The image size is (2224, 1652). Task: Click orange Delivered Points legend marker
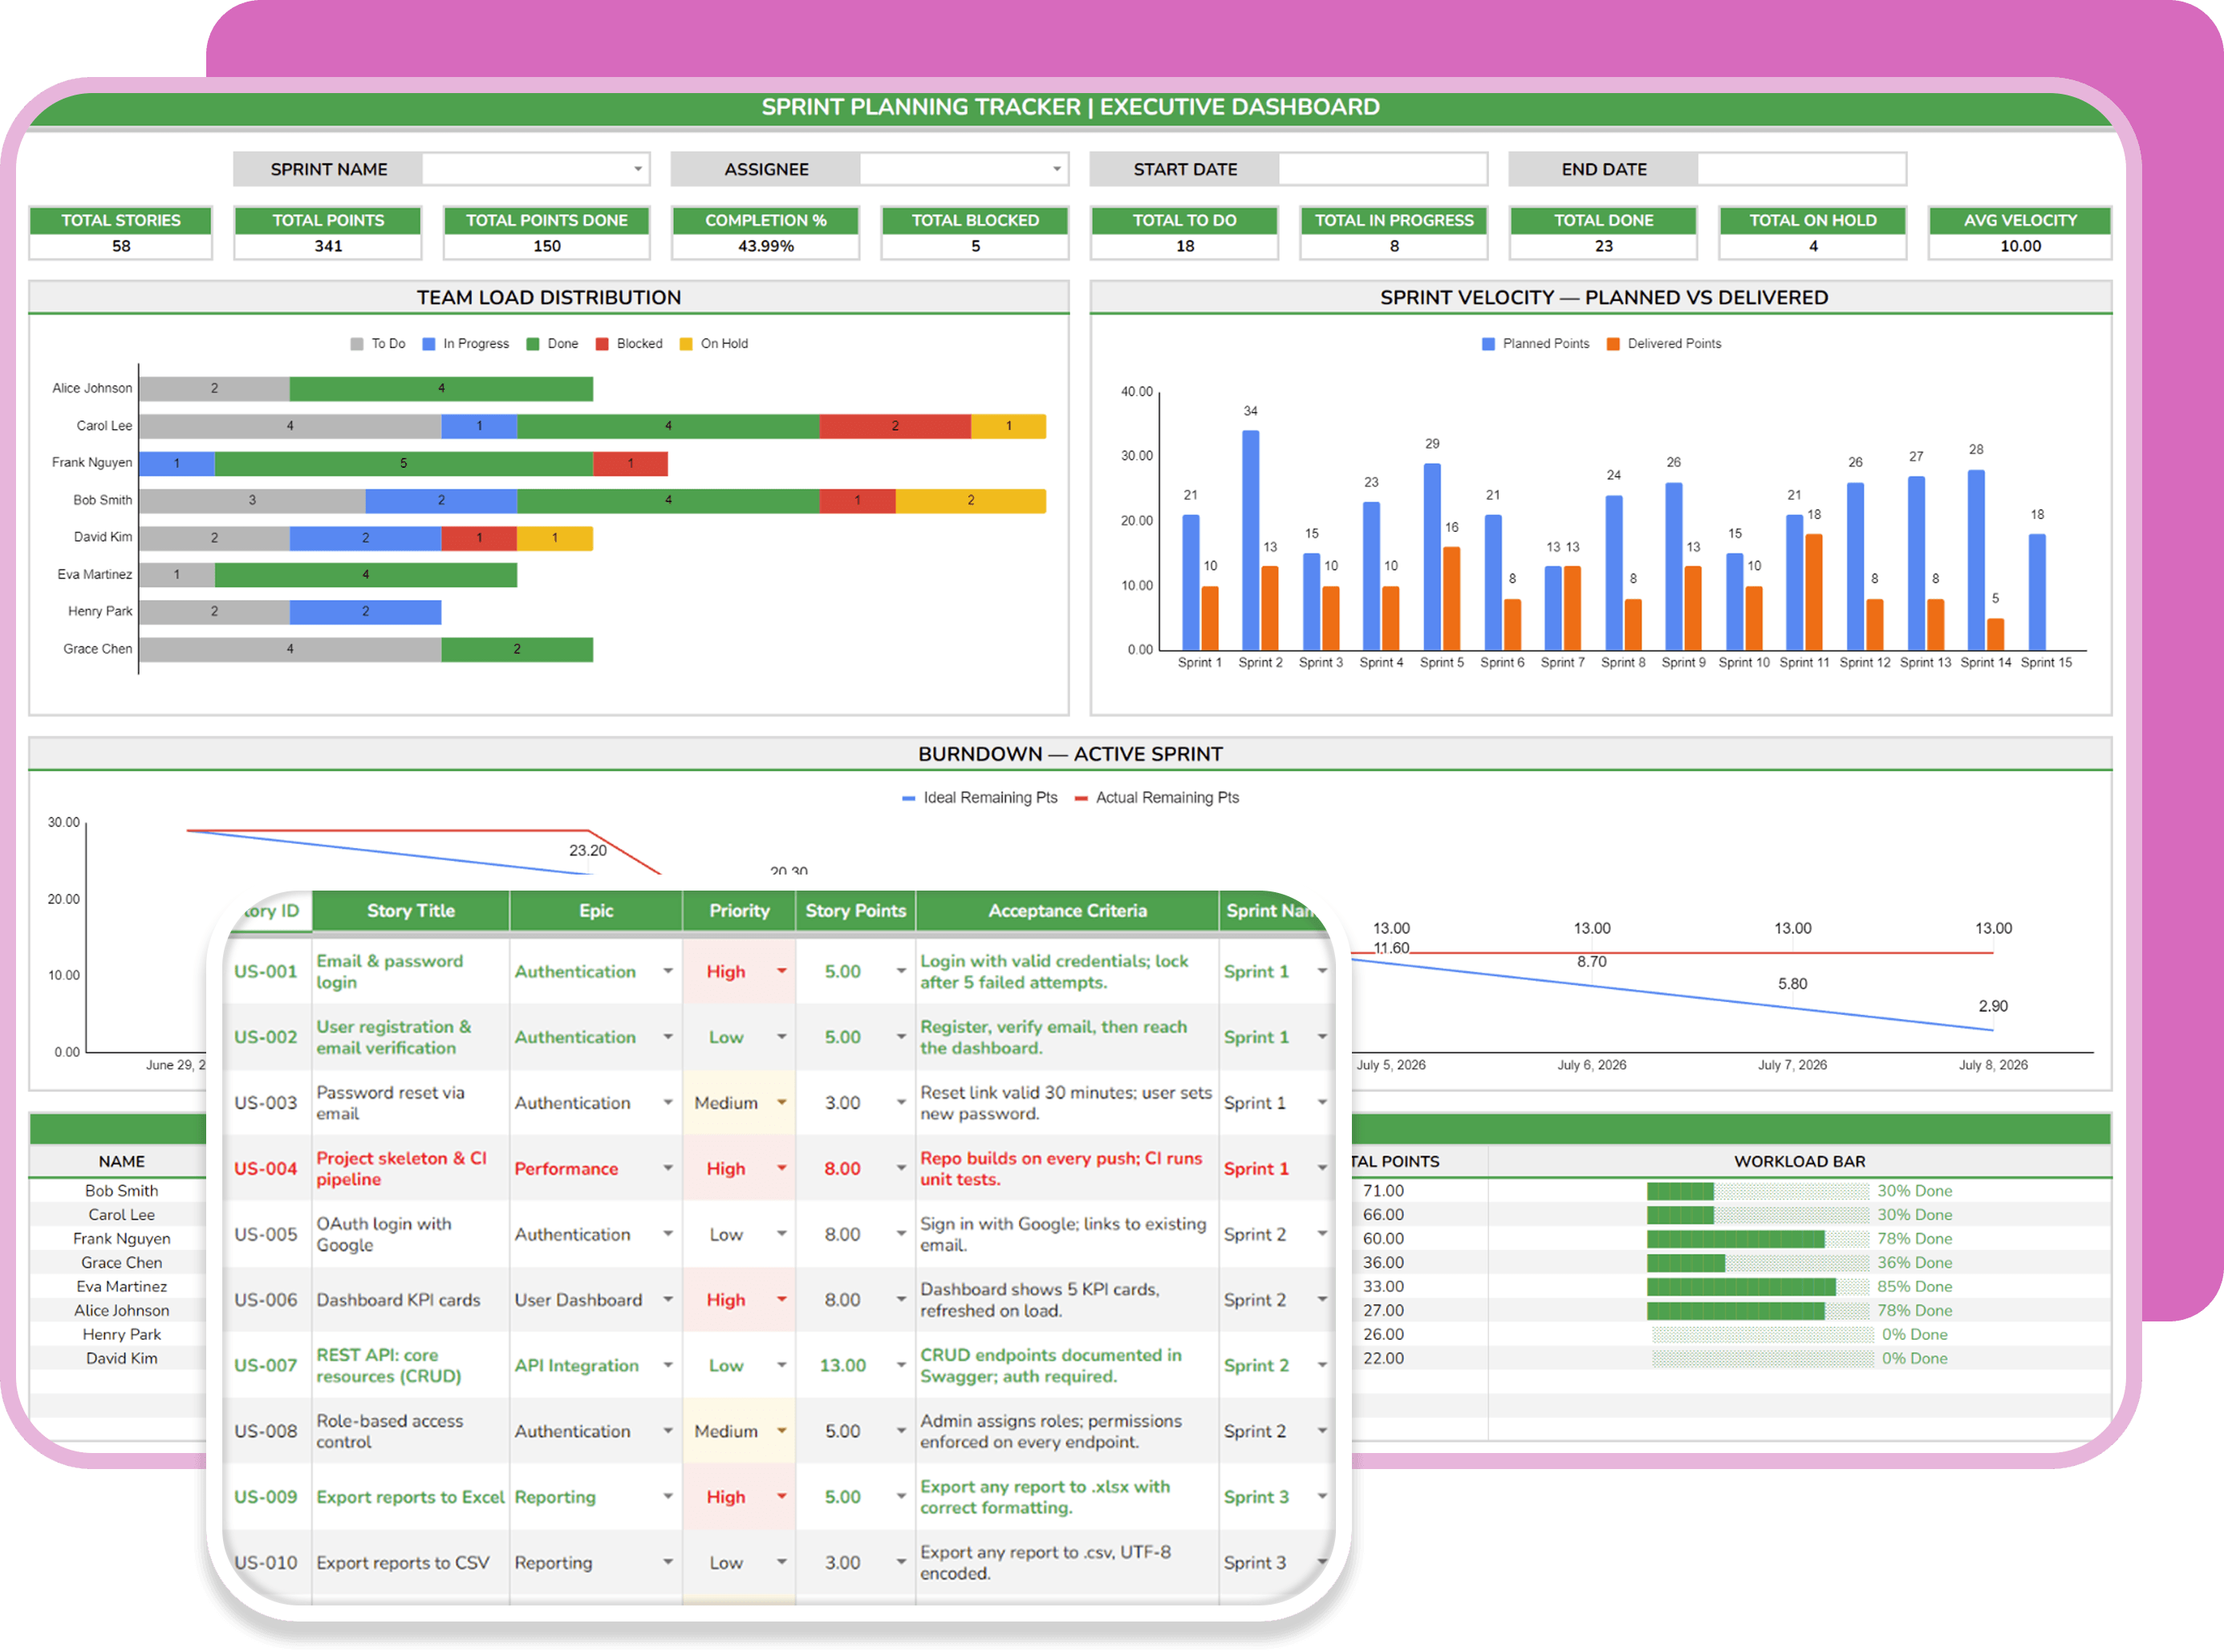click(1613, 344)
